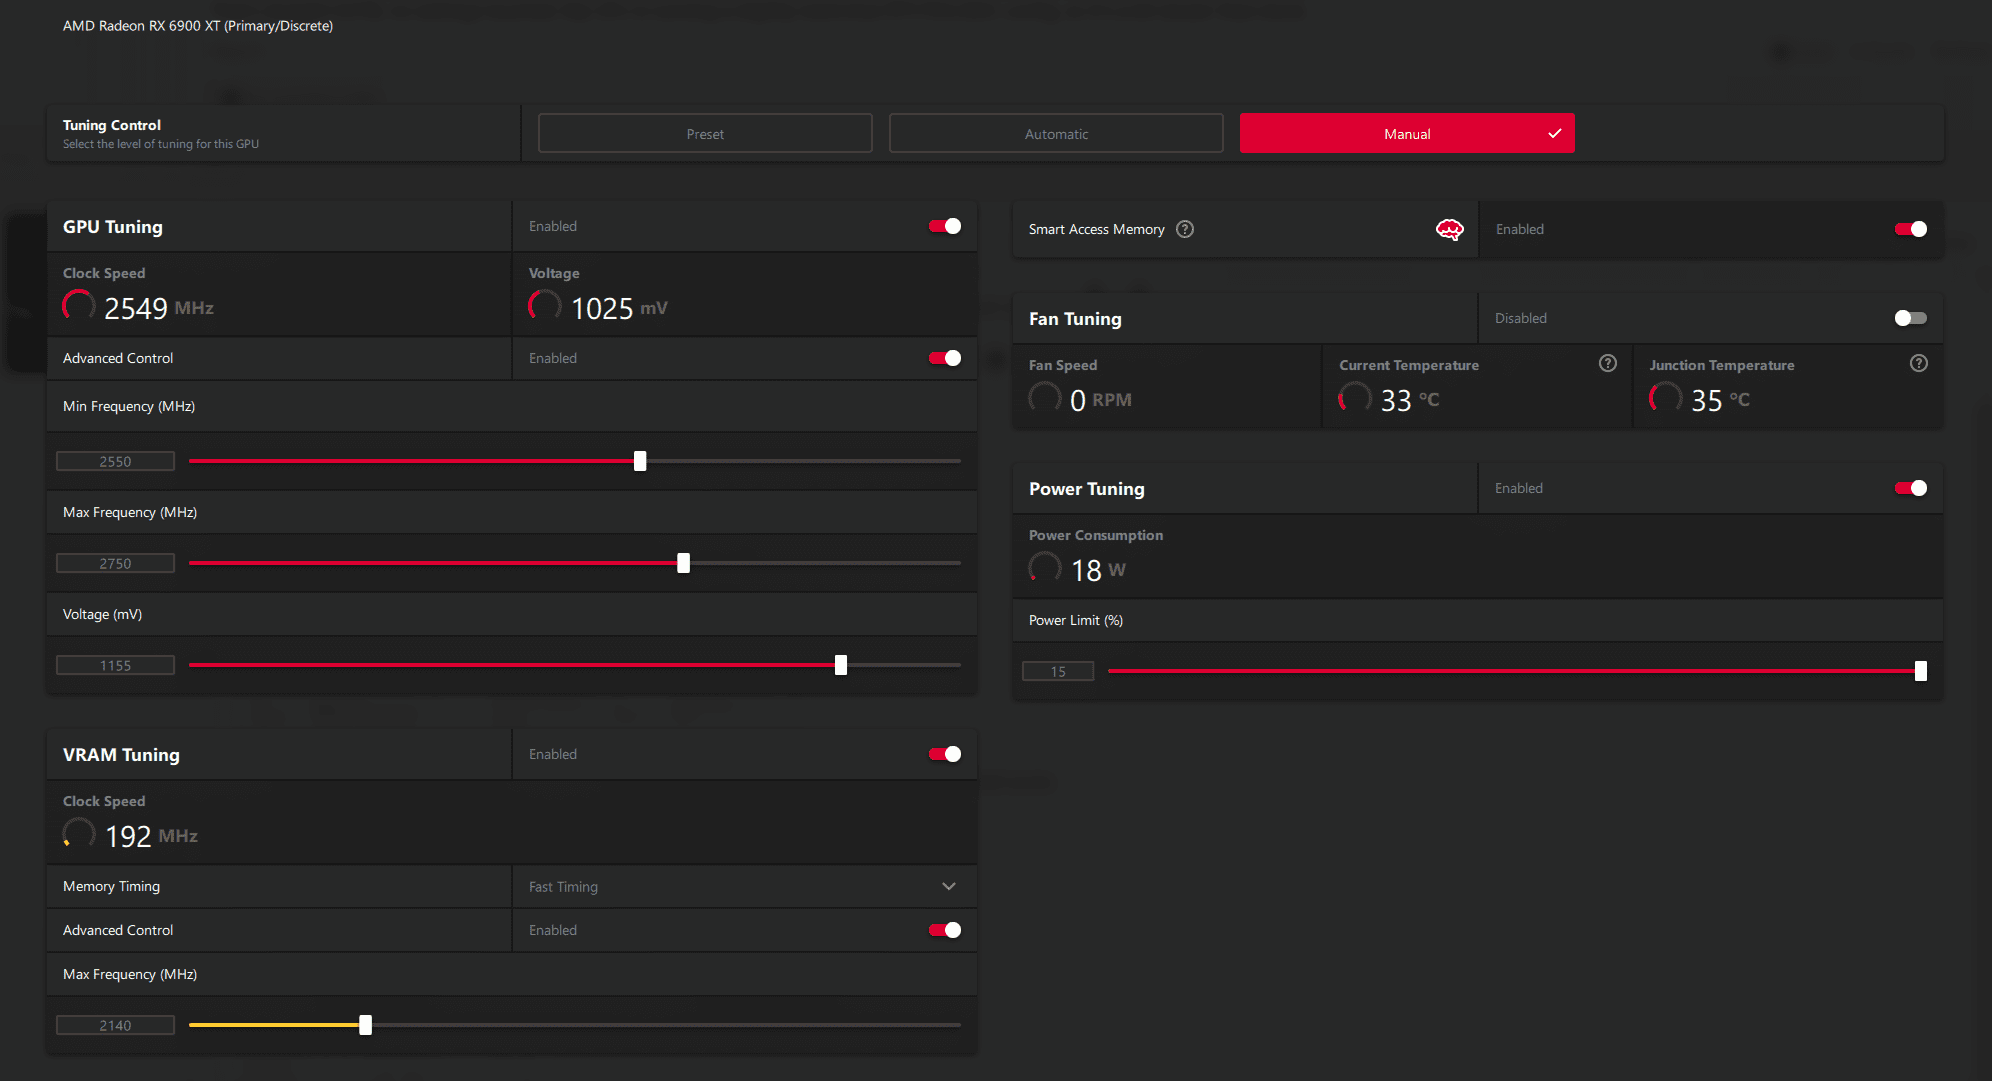This screenshot has height=1081, width=1992.
Task: Click the Fan Speed gauge icon
Action: point(1045,398)
